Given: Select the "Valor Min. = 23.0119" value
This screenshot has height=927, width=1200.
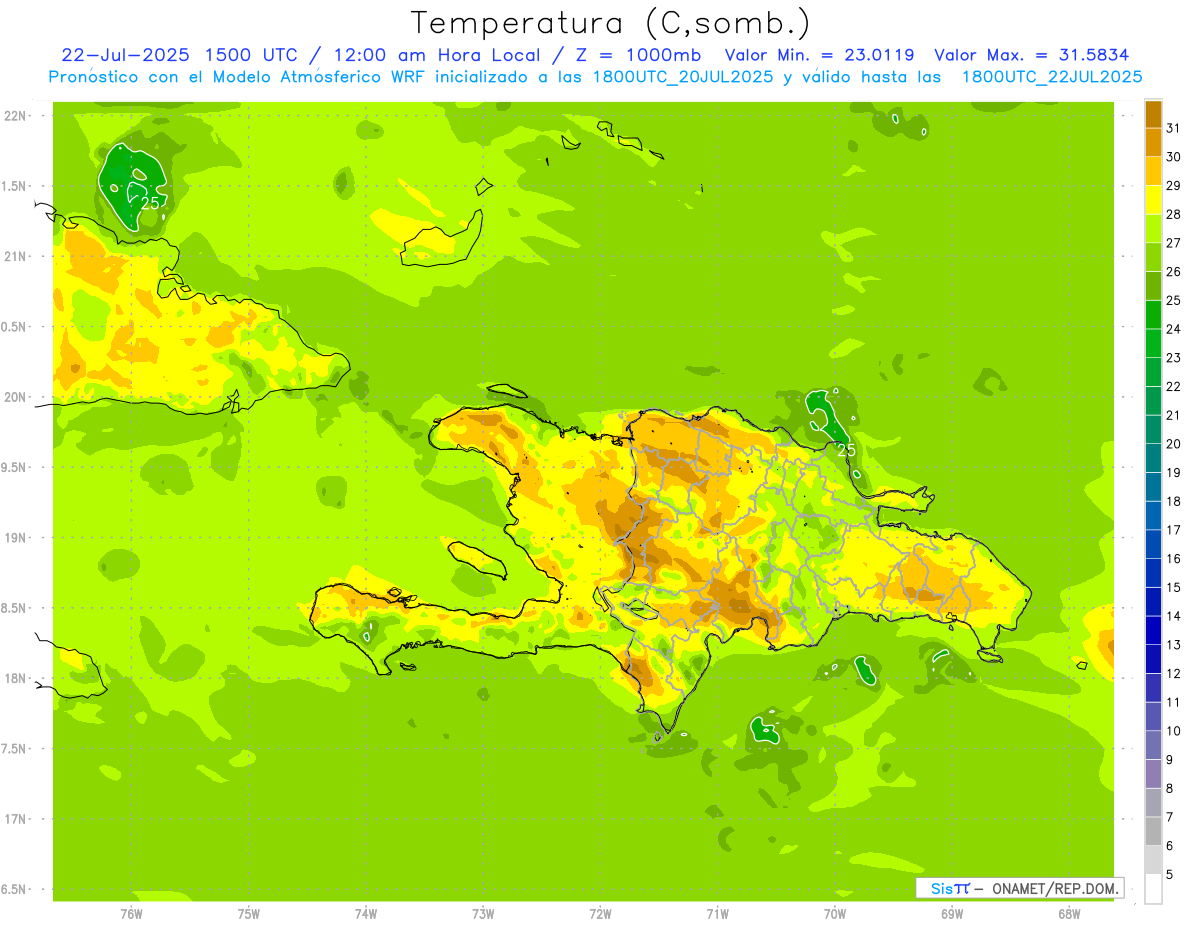Looking at the screenshot, I should tap(819, 55).
